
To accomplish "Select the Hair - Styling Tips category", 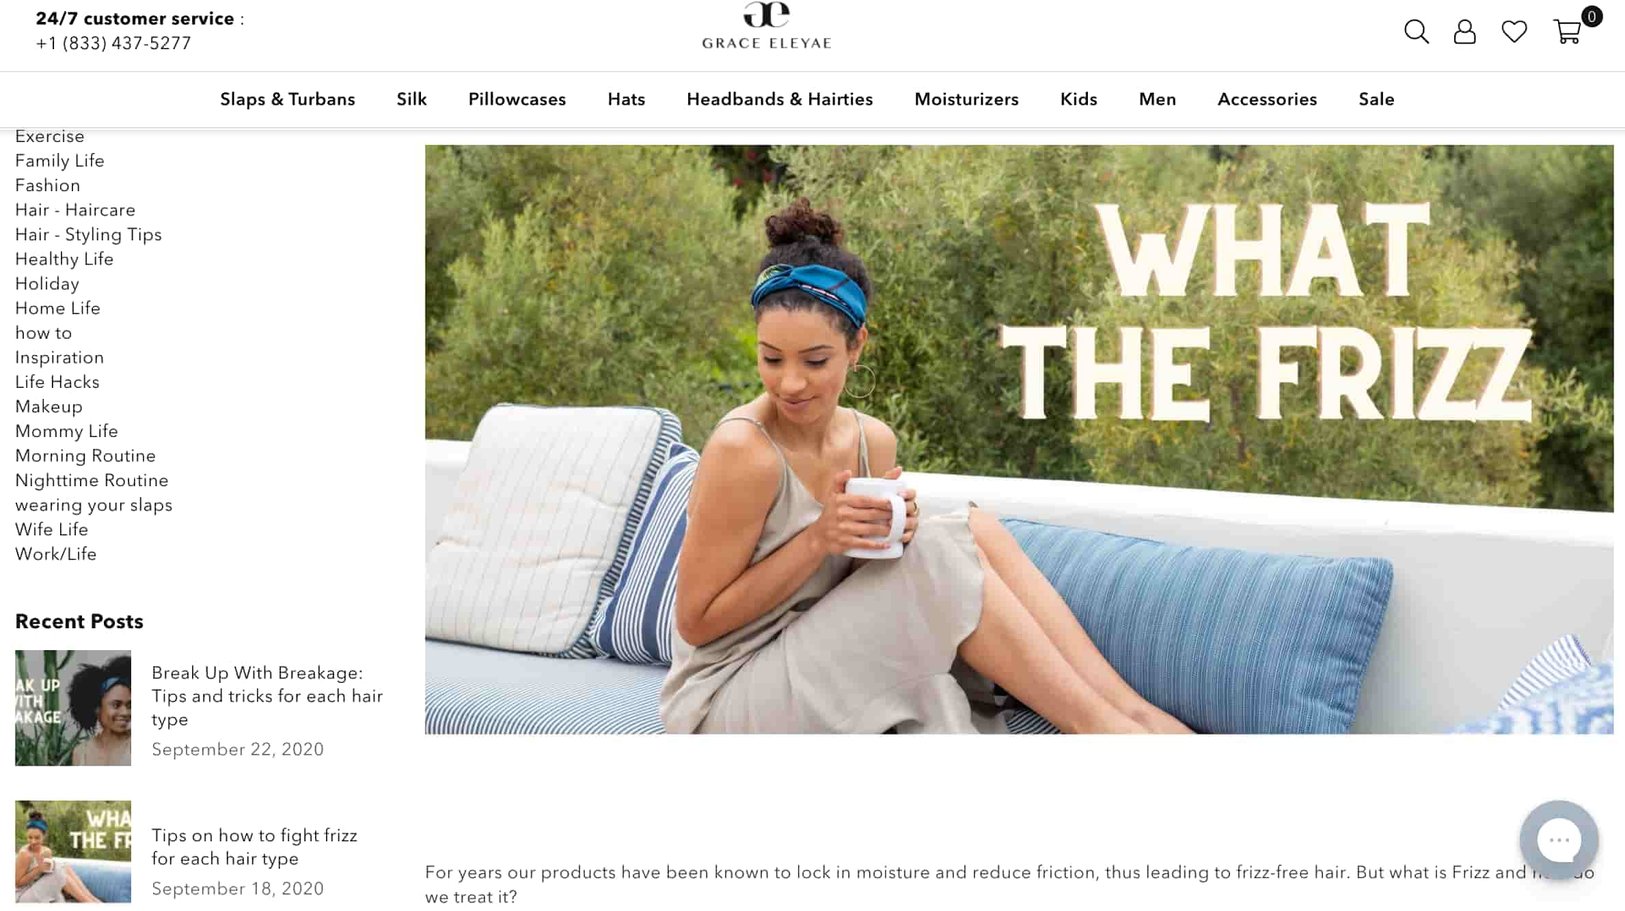I will (x=88, y=234).
